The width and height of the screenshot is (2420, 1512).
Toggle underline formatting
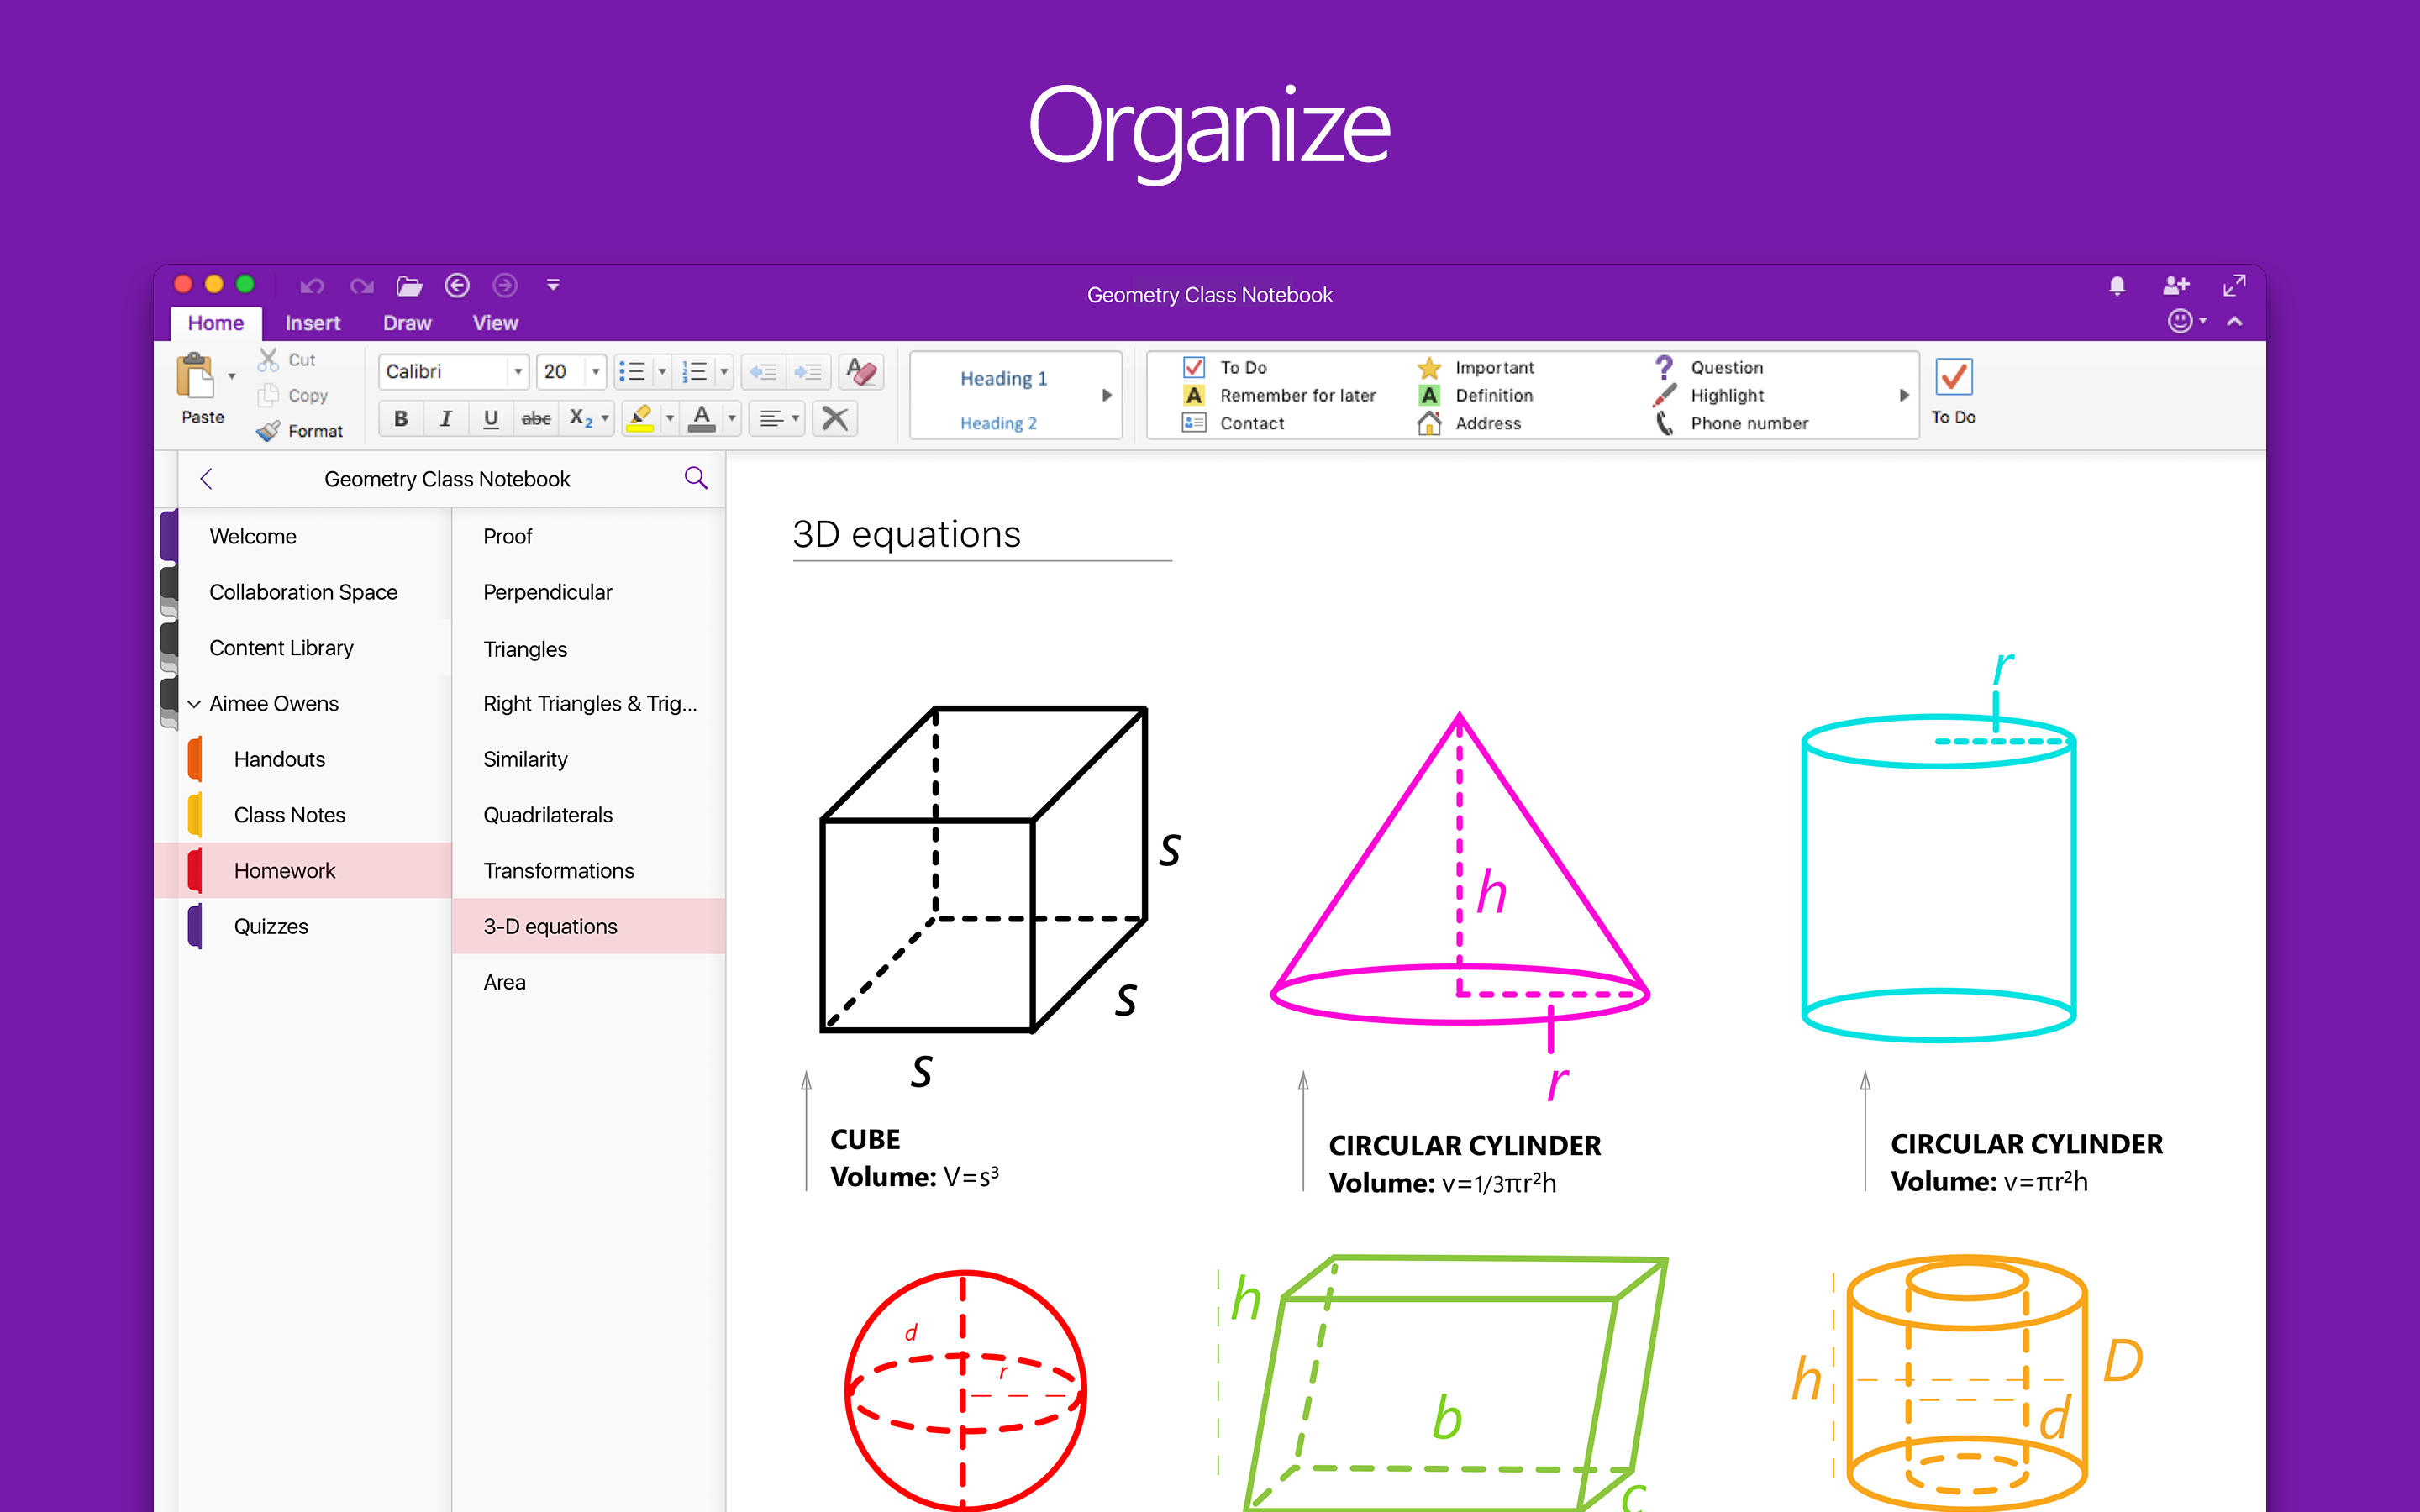pyautogui.click(x=490, y=418)
